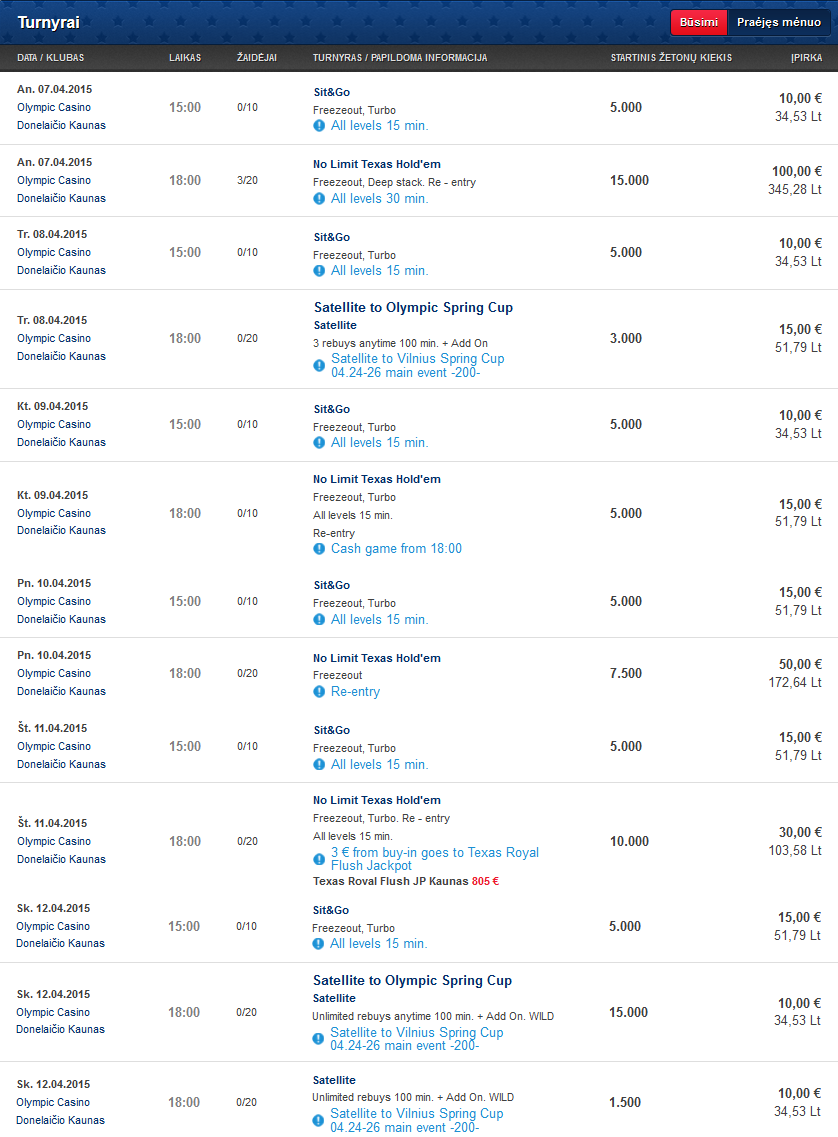The height and width of the screenshot is (1137, 838).
Task: Click the Data / Klubas column header
Action: [51, 58]
